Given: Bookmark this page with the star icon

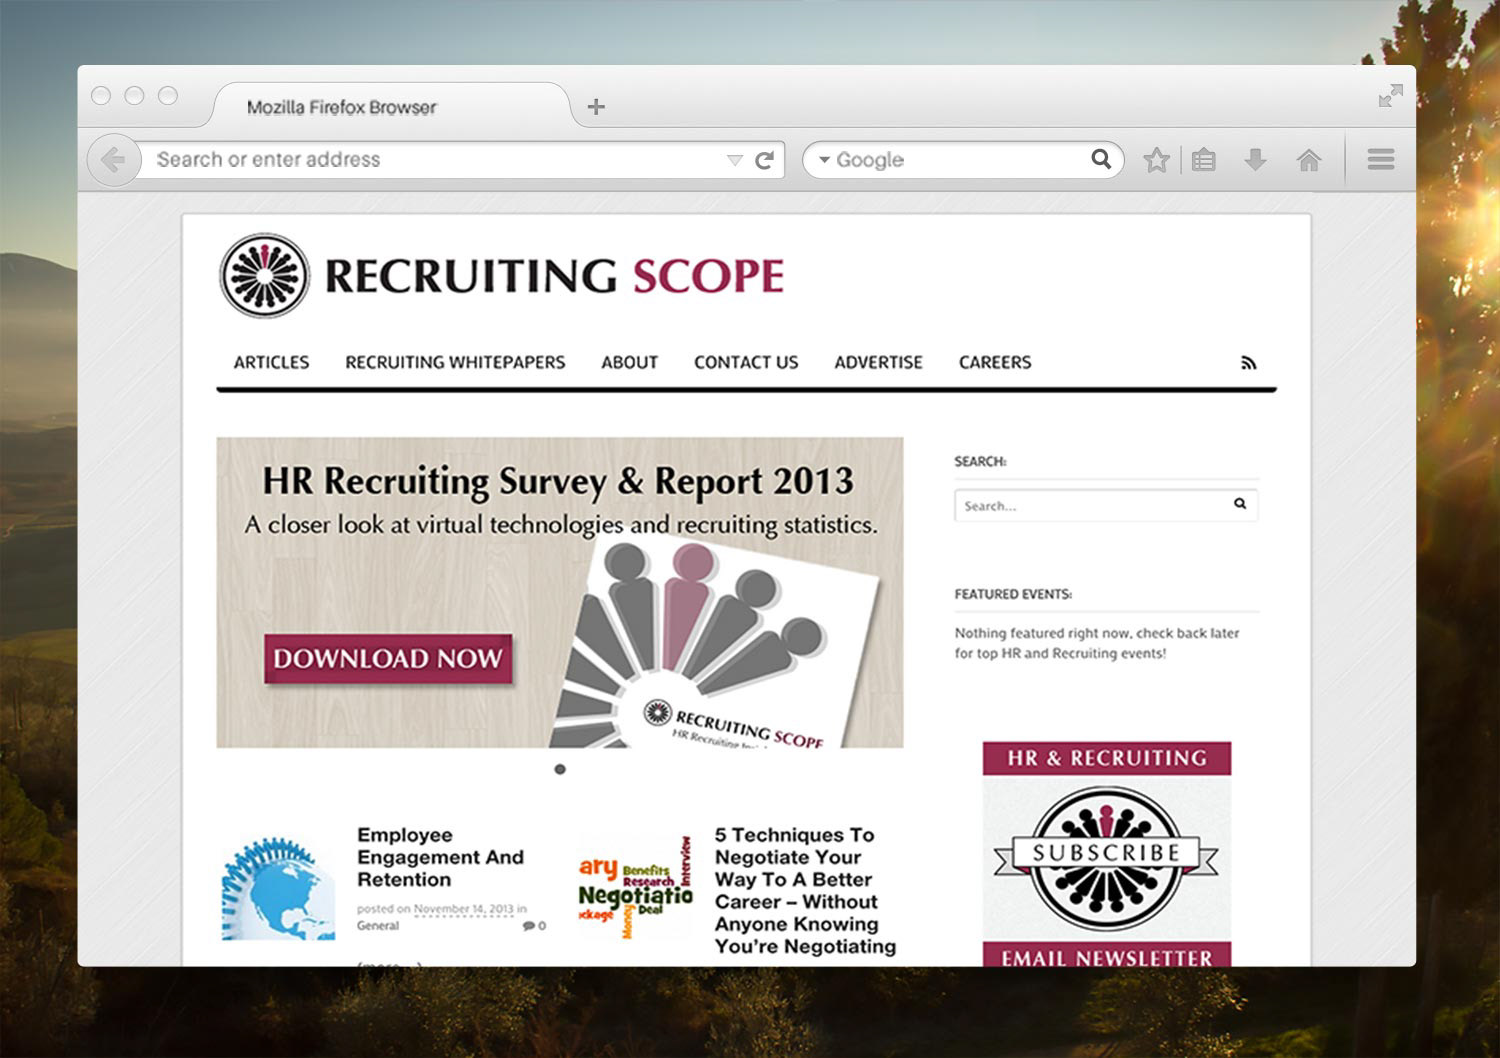Looking at the screenshot, I should coord(1156,160).
